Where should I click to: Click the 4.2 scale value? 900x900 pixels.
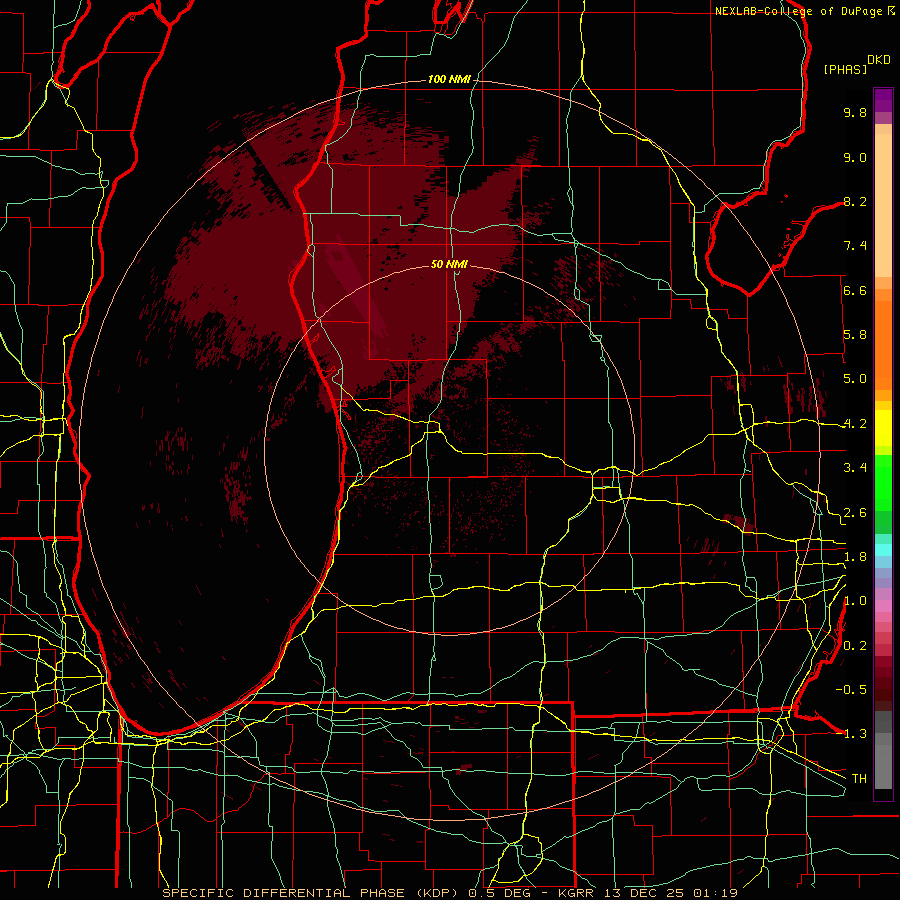[855, 424]
